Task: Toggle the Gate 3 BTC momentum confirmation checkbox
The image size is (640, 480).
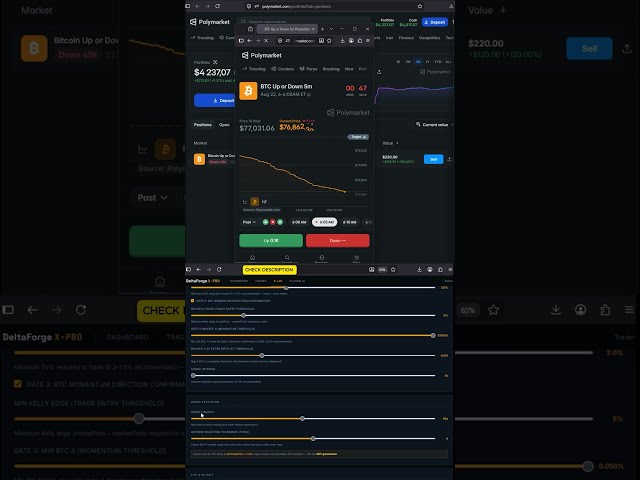Action: 193,301
